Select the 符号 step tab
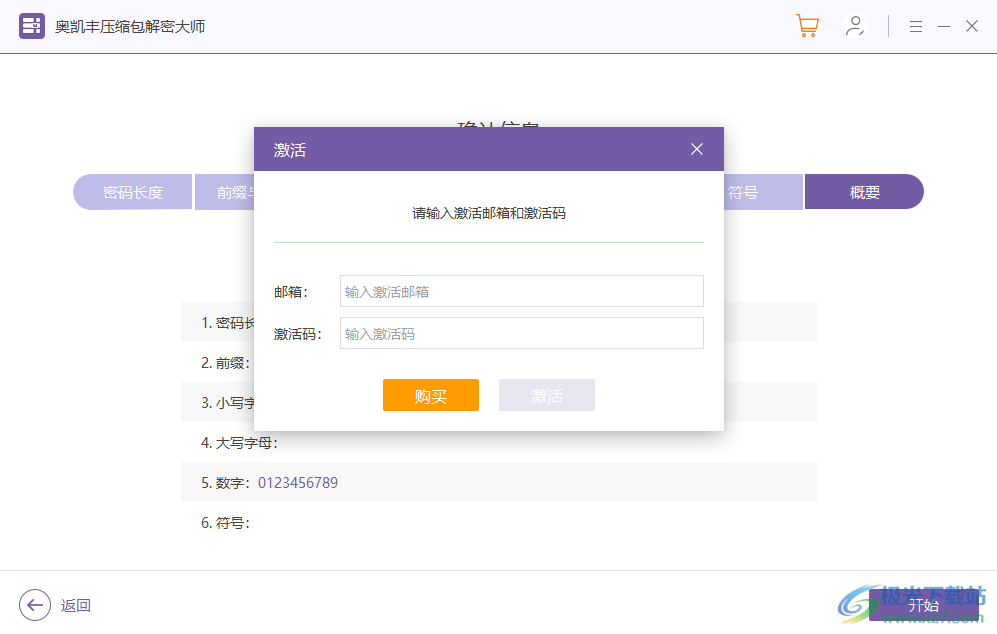 [x=763, y=192]
